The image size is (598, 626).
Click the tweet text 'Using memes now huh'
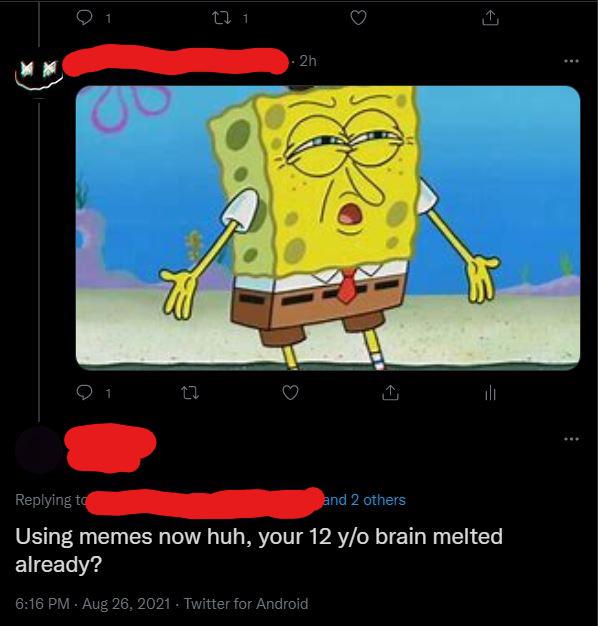(x=133, y=536)
